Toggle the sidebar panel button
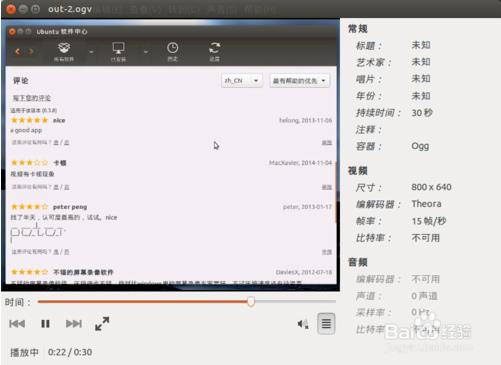 [x=326, y=324]
